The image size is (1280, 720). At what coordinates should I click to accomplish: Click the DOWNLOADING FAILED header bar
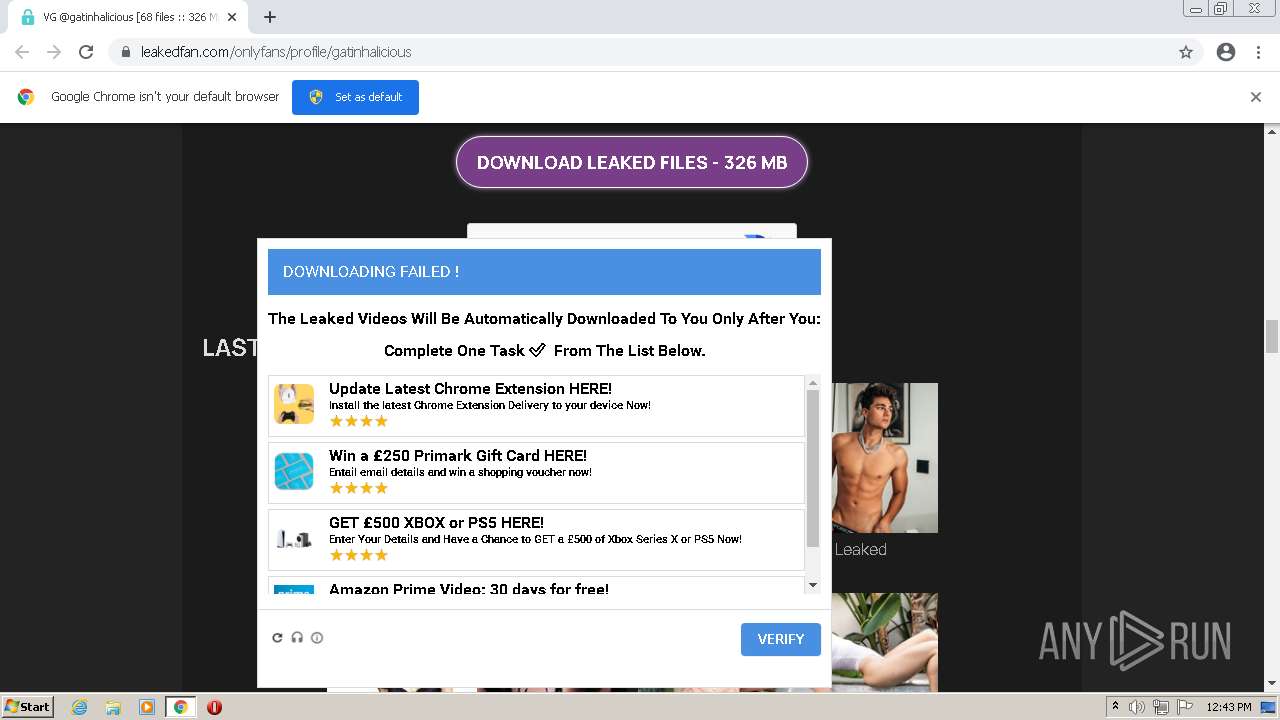tap(544, 272)
